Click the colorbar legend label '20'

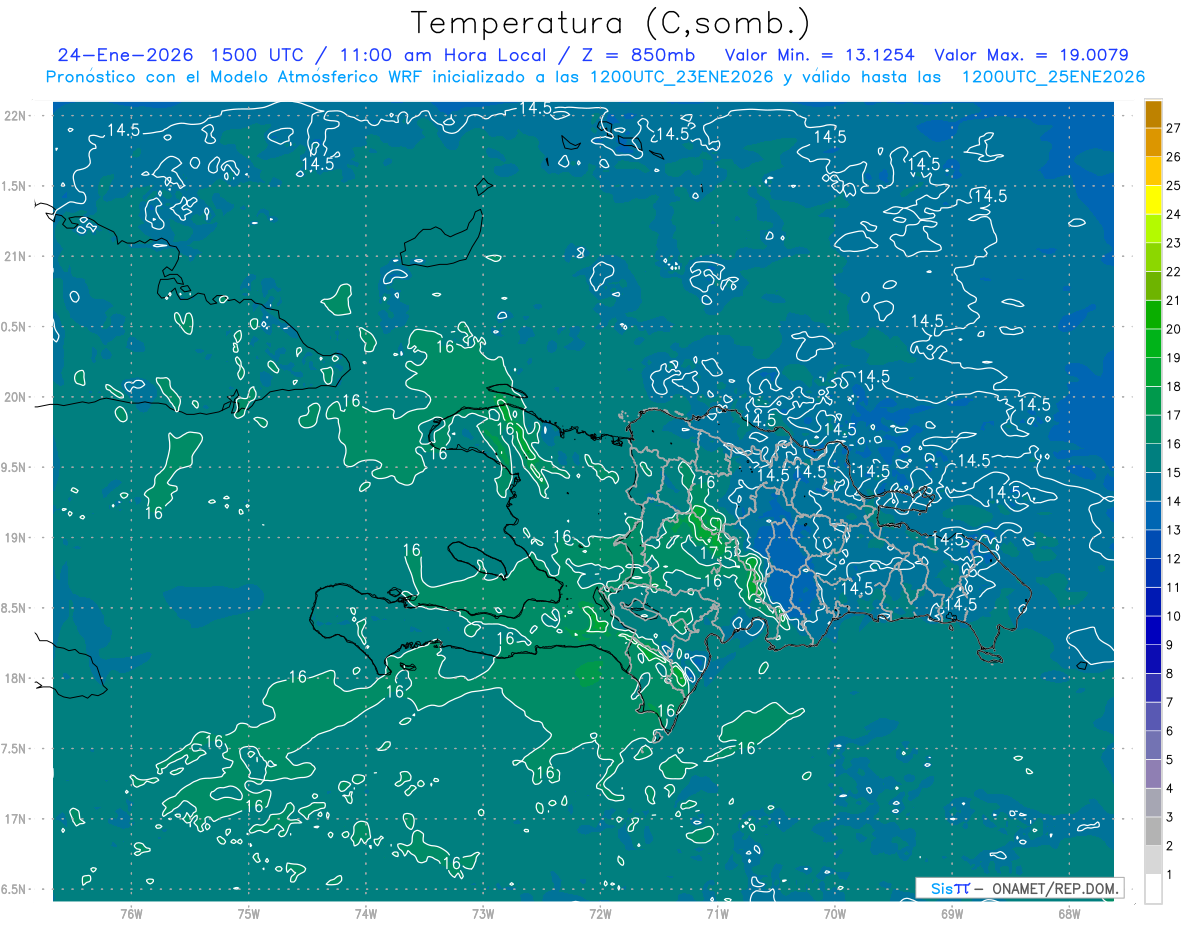(1173, 329)
